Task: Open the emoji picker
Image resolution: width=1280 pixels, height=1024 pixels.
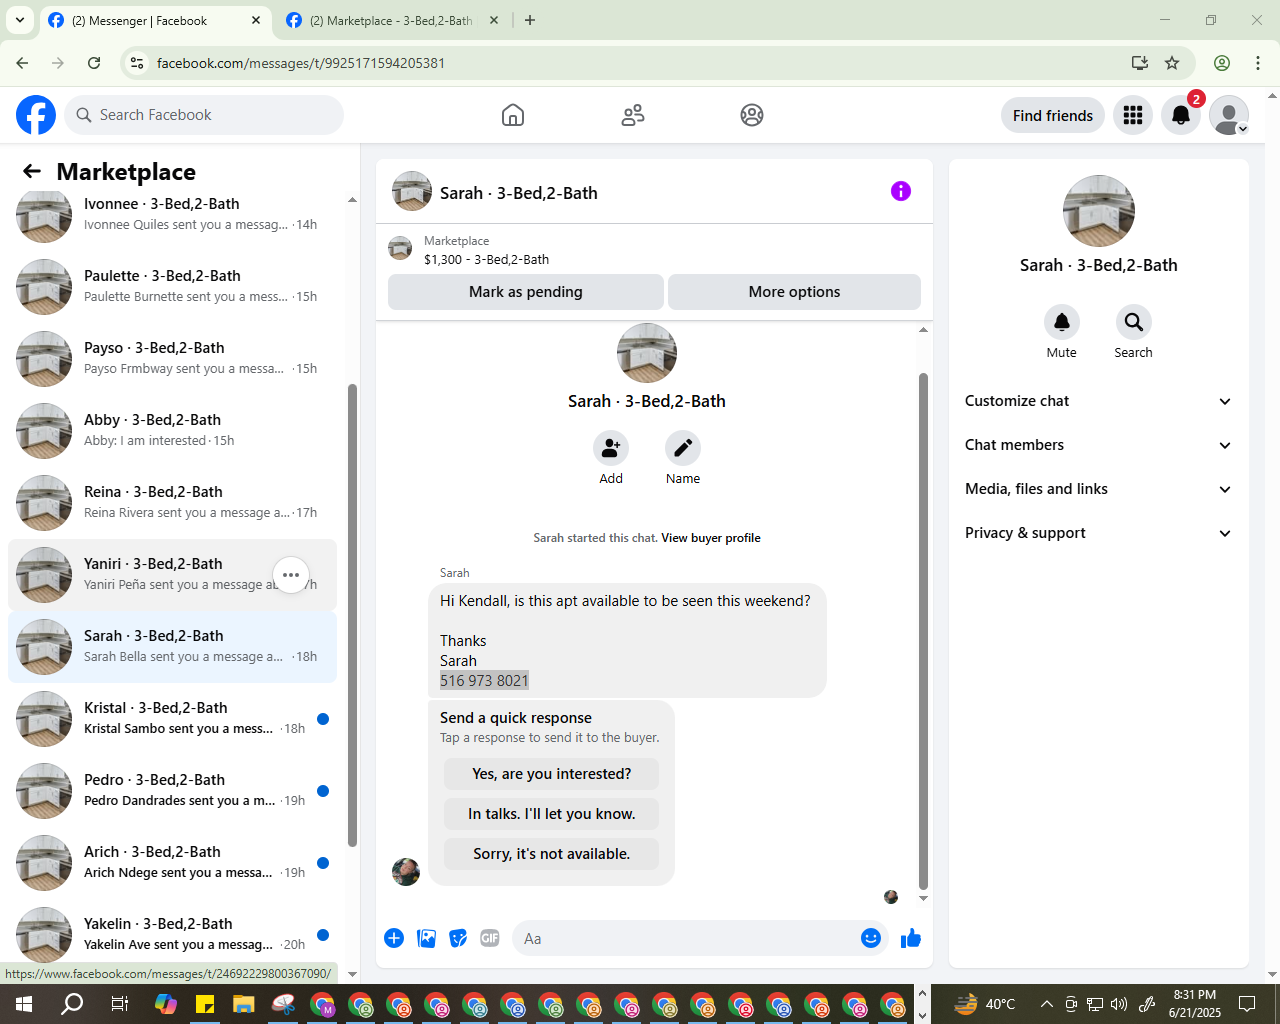Action: (x=871, y=938)
